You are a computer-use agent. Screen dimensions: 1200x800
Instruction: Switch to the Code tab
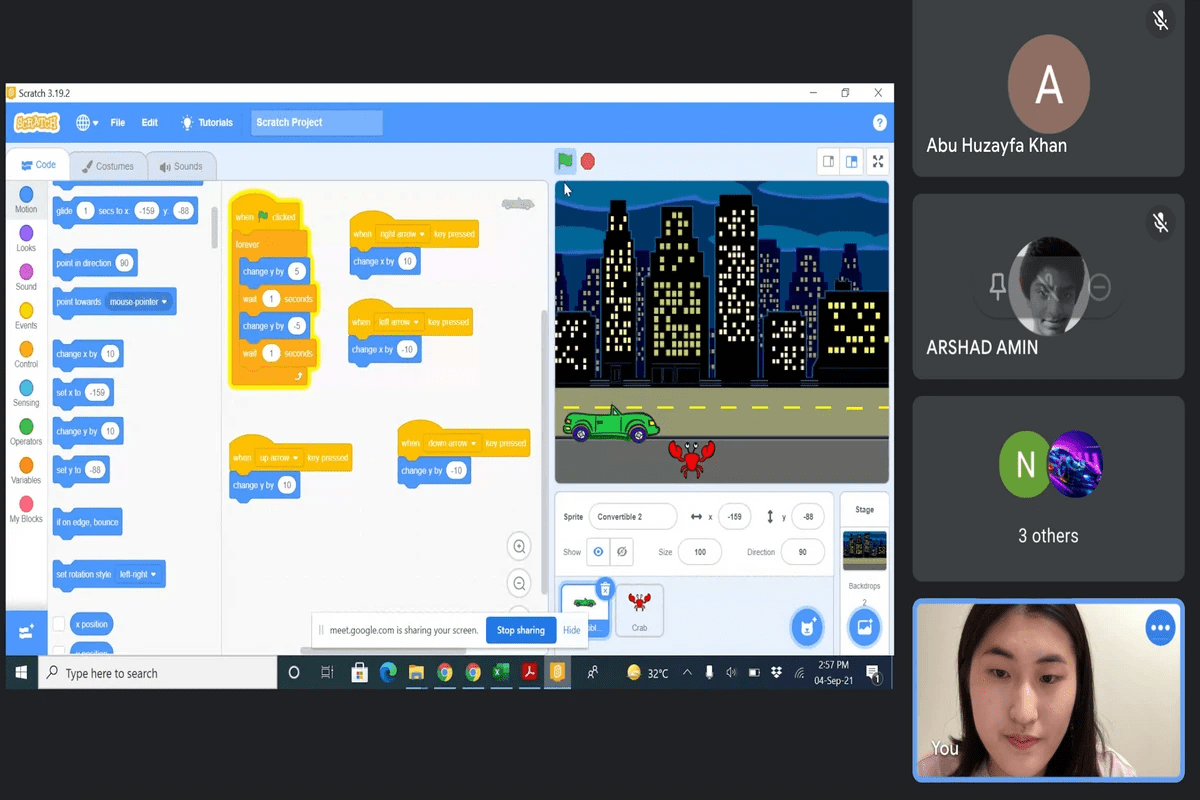(38, 165)
